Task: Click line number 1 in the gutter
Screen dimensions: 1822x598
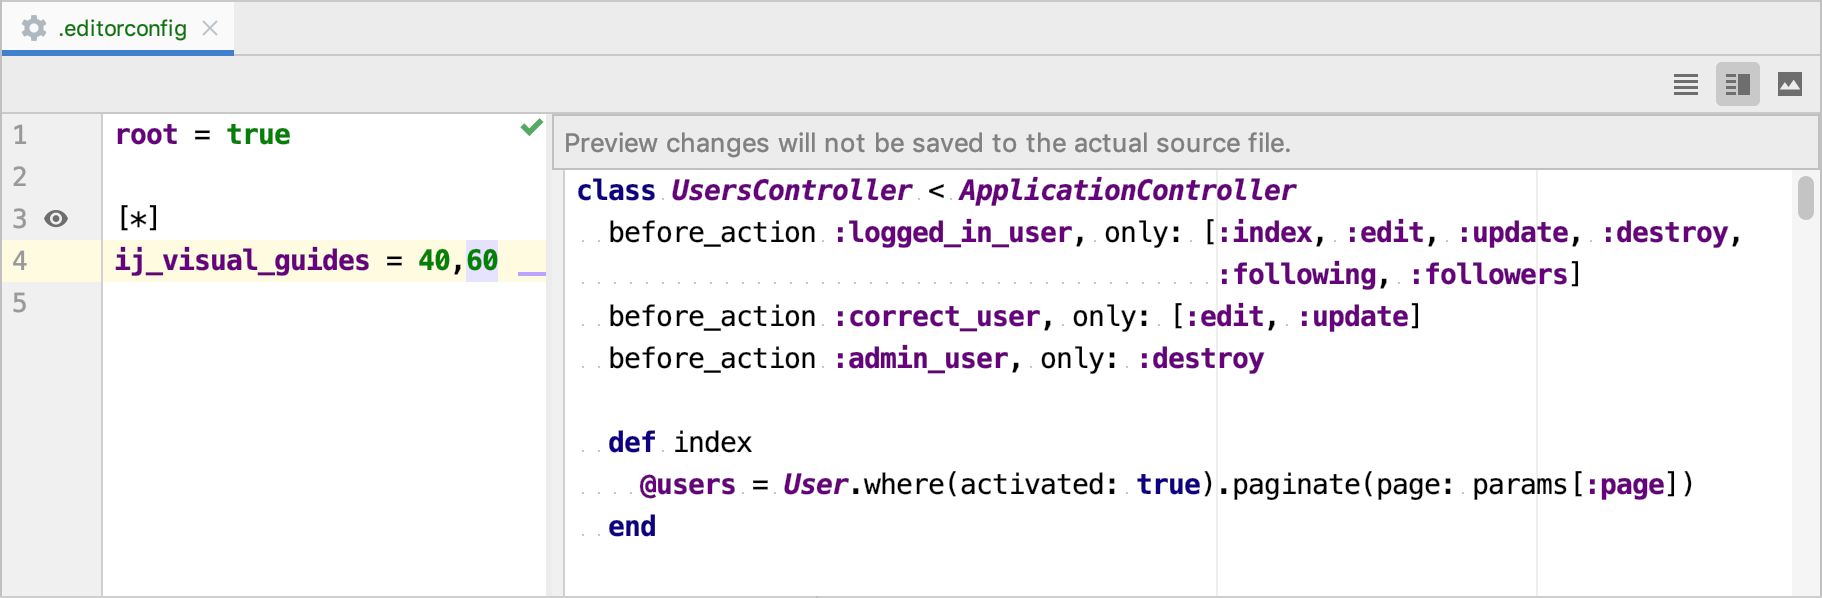Action: (18, 134)
